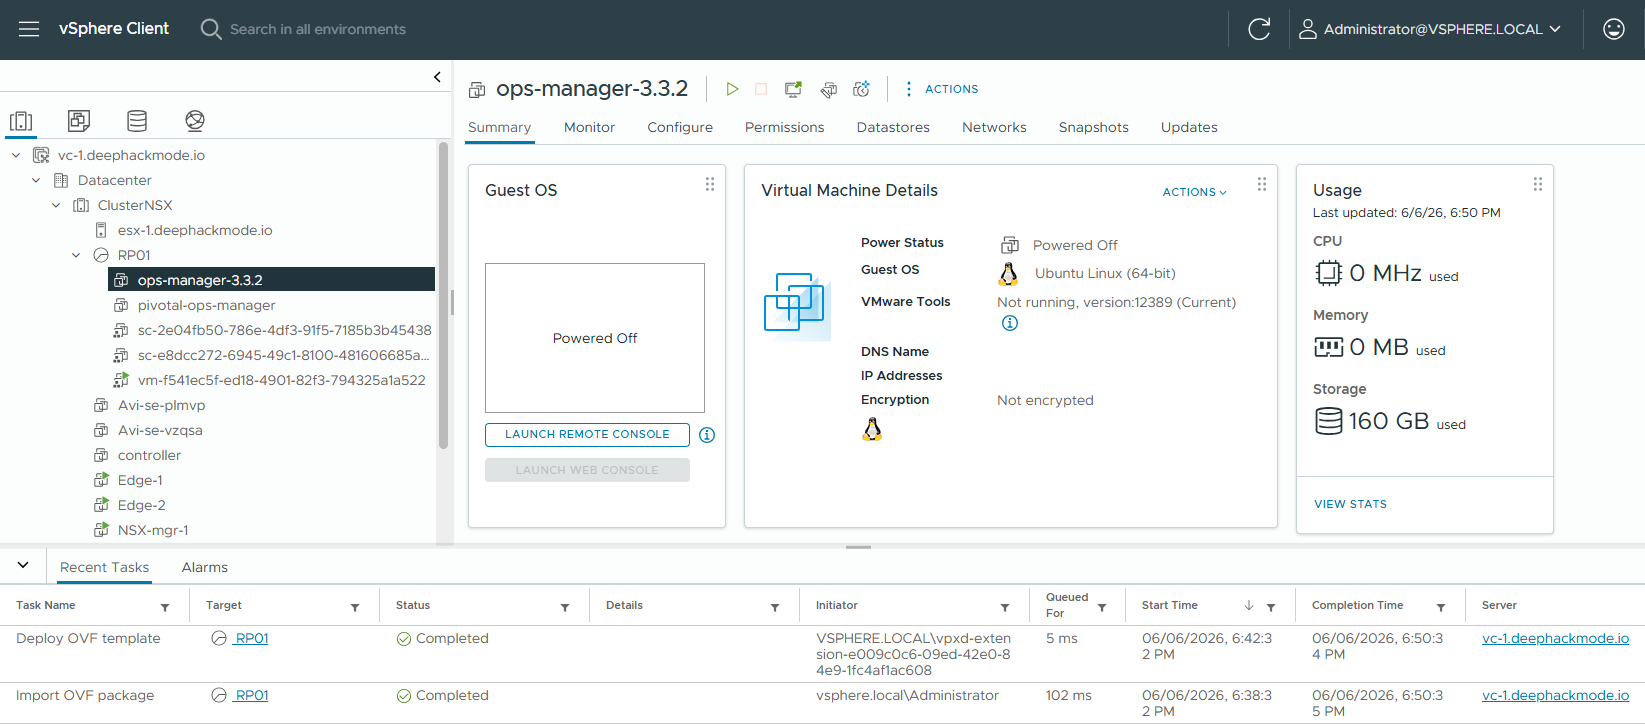Click VMware Tools info icon
The height and width of the screenshot is (727, 1645).
point(1010,323)
